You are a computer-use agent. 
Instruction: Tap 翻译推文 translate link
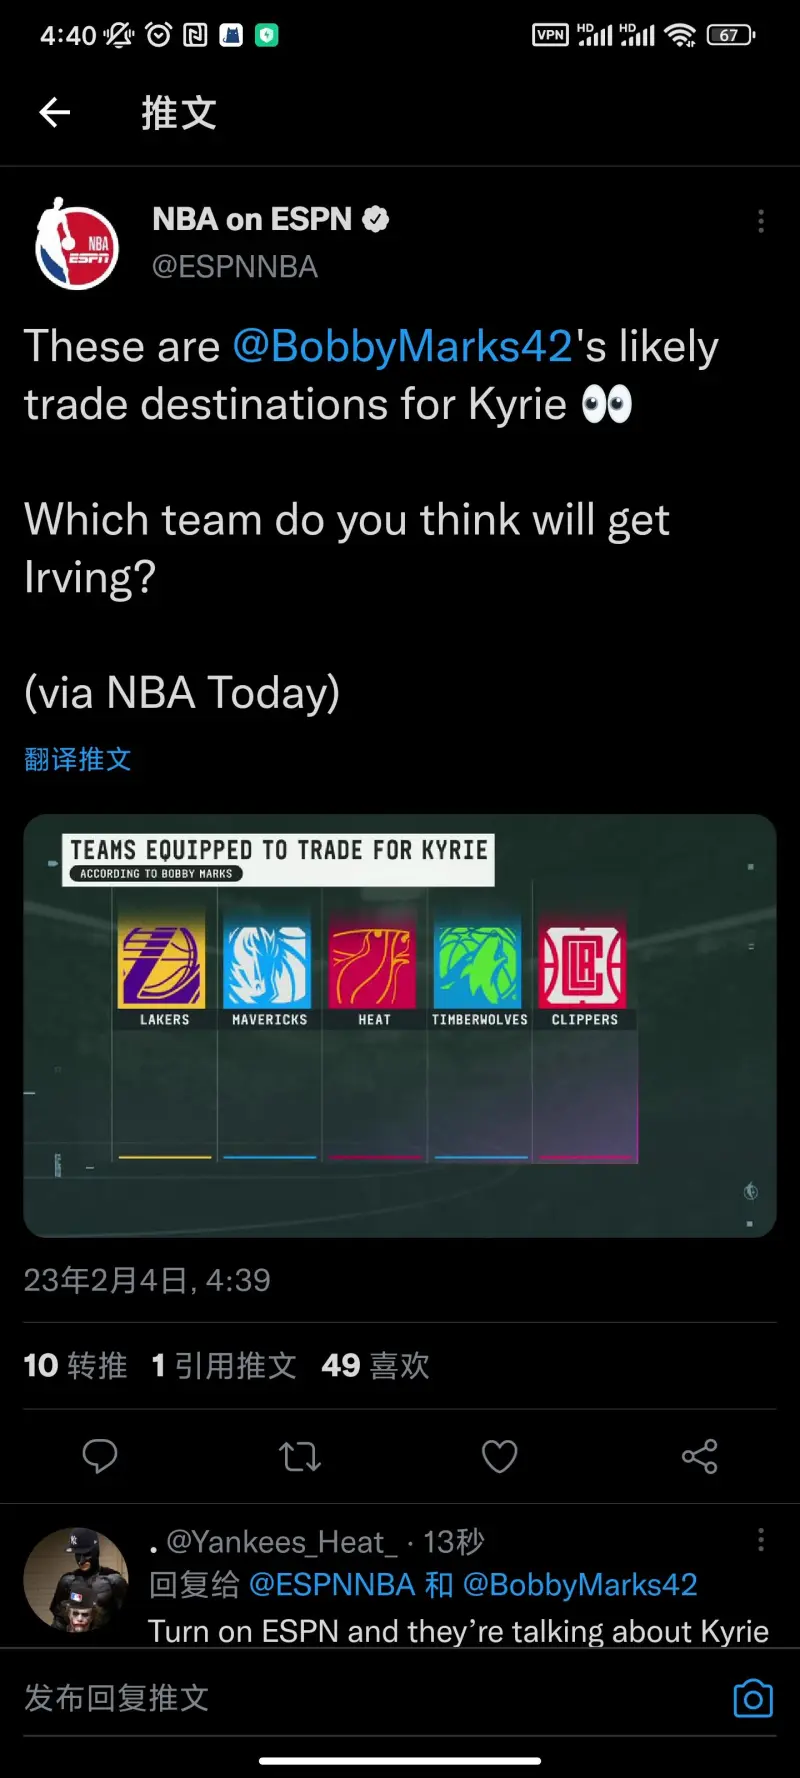click(x=78, y=759)
